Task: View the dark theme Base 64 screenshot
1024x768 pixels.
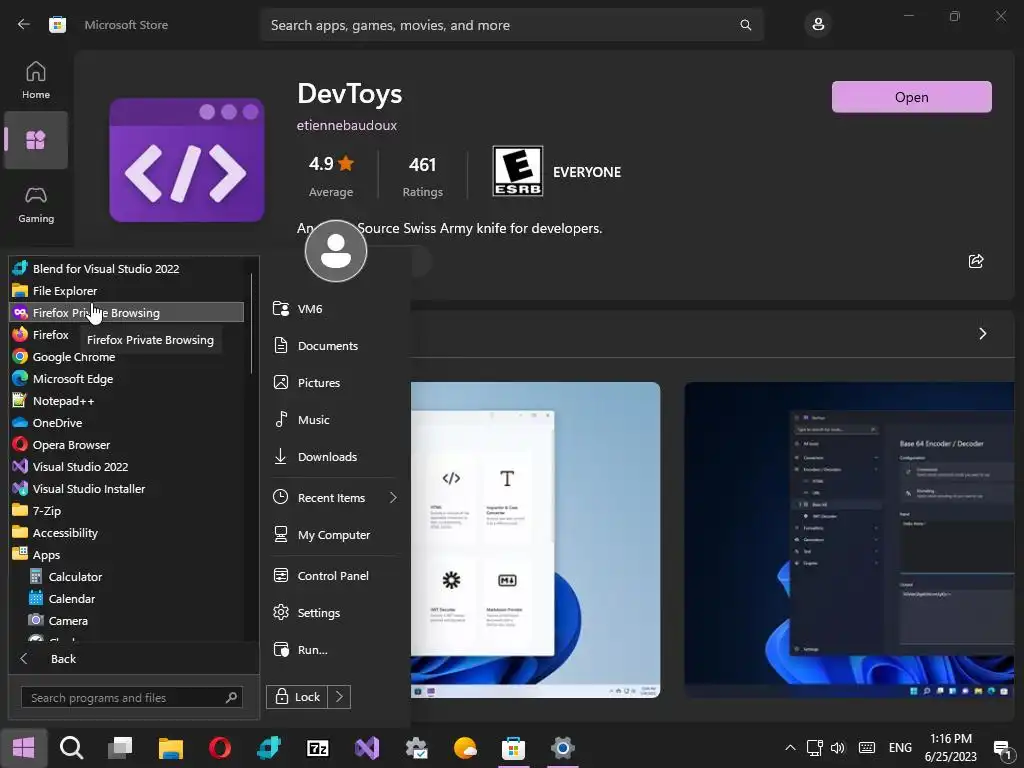Action: click(849, 539)
